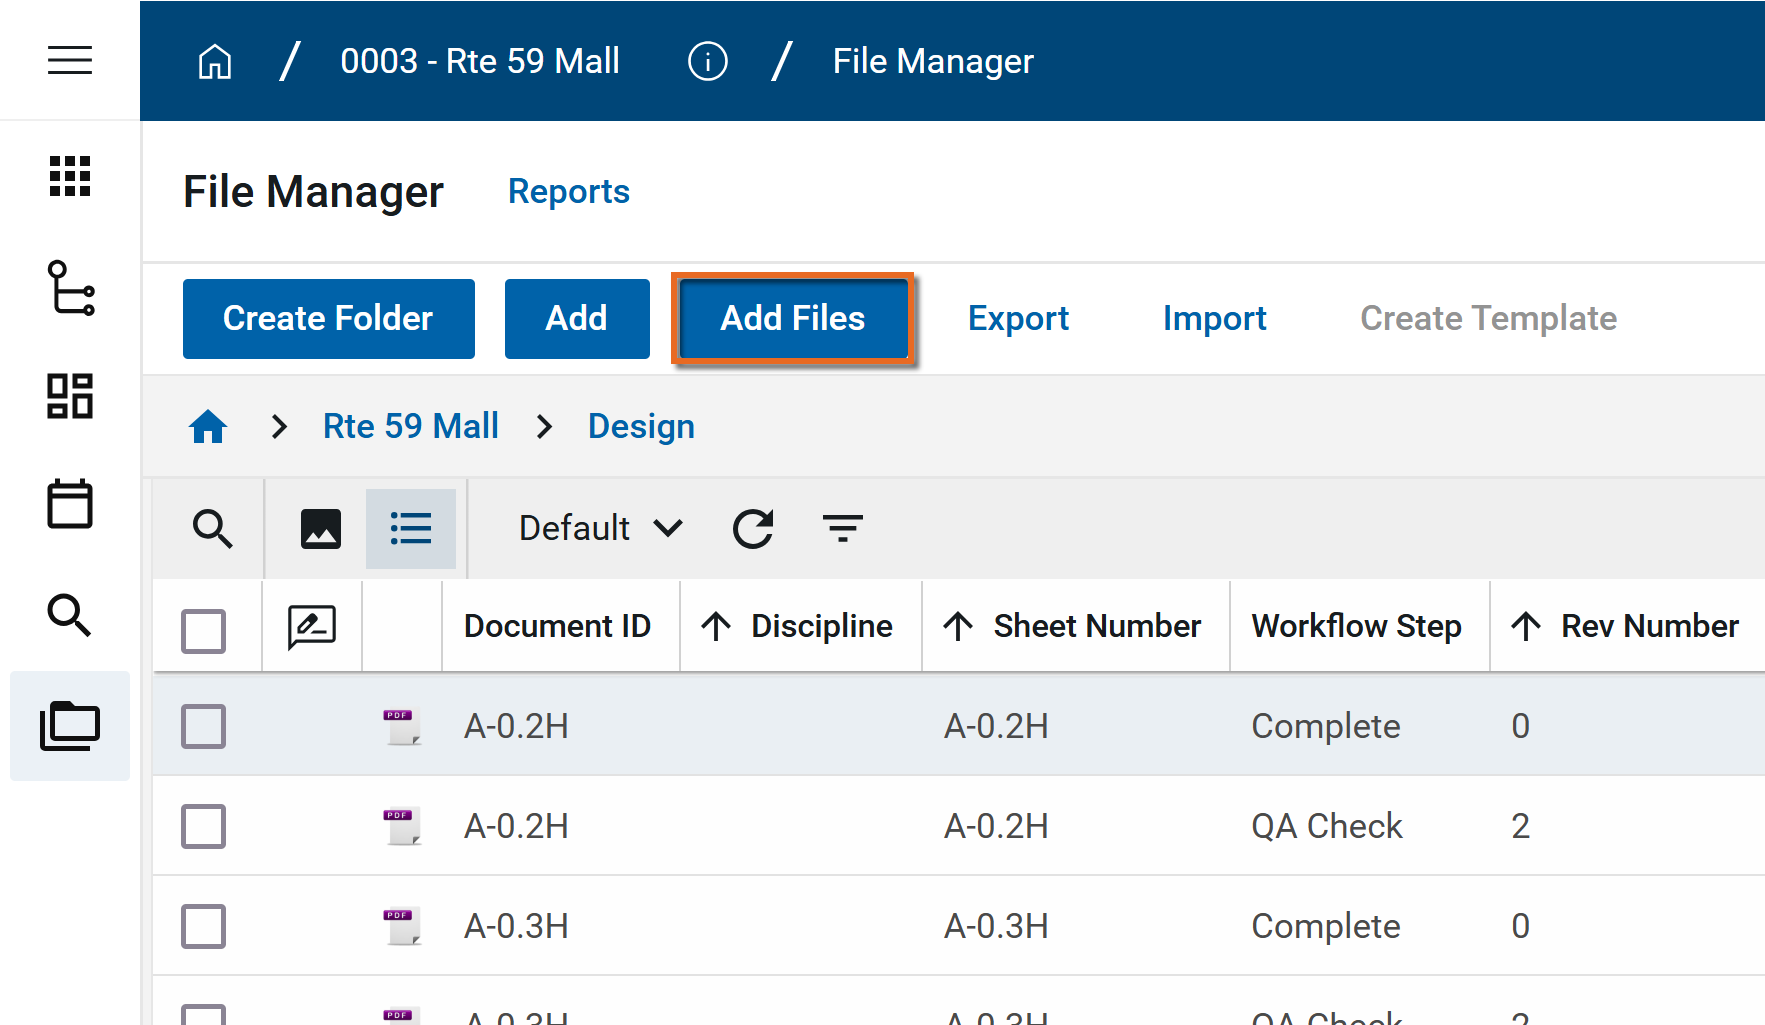This screenshot has height=1025, width=1765.
Task: Expand the Default view dropdown
Action: 600,528
